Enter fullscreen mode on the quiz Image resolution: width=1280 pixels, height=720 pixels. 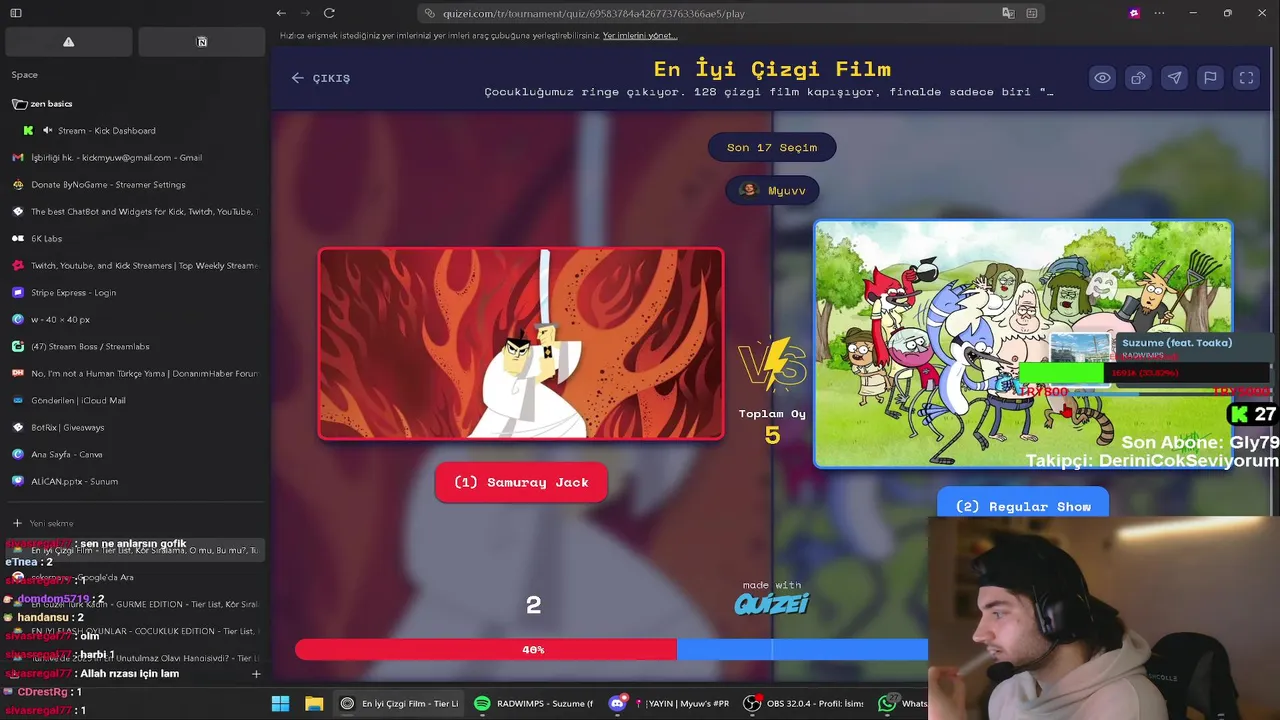coord(1246,78)
